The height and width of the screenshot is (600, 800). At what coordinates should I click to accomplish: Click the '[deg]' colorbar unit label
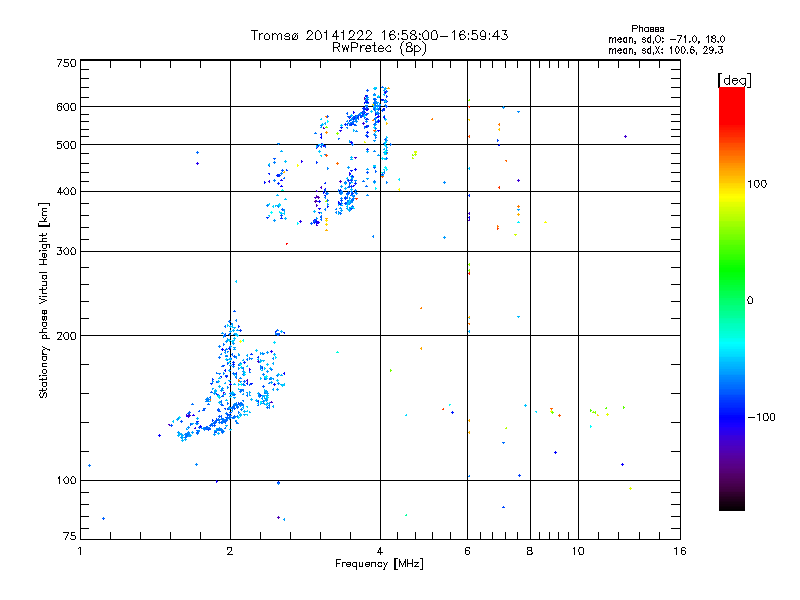coord(734,80)
